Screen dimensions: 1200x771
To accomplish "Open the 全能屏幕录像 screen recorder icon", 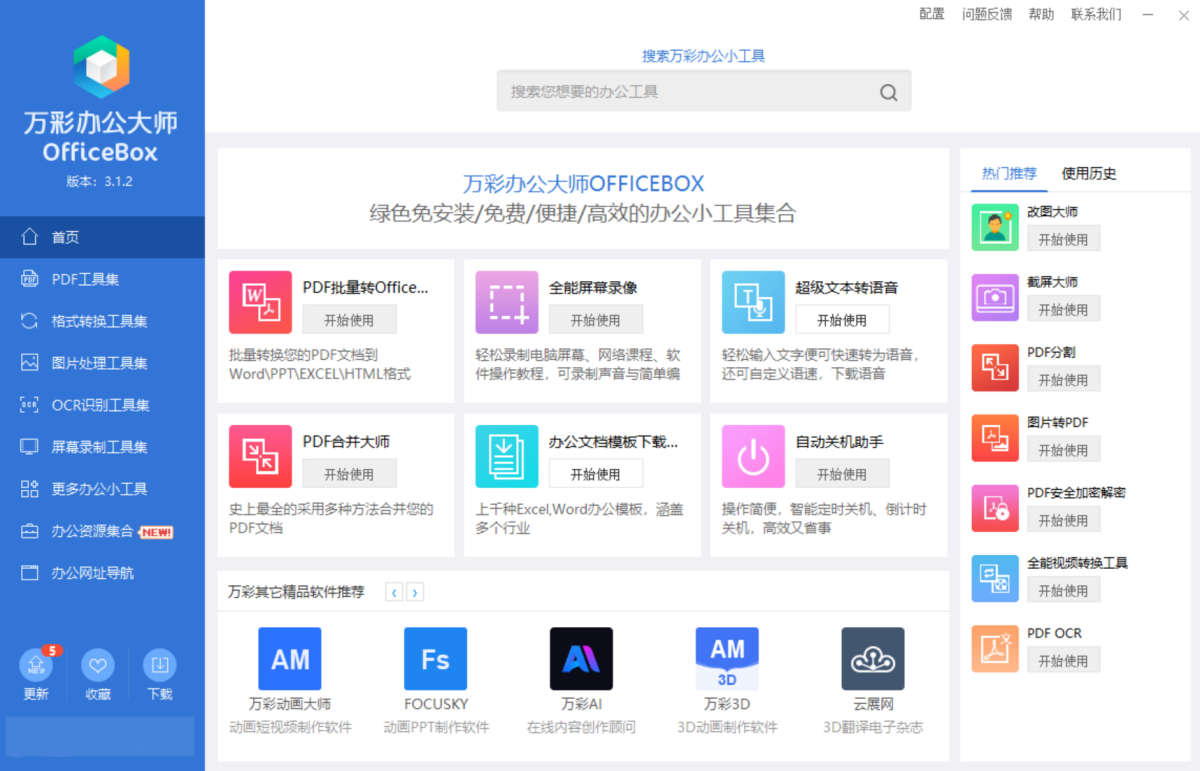I will tap(506, 302).
